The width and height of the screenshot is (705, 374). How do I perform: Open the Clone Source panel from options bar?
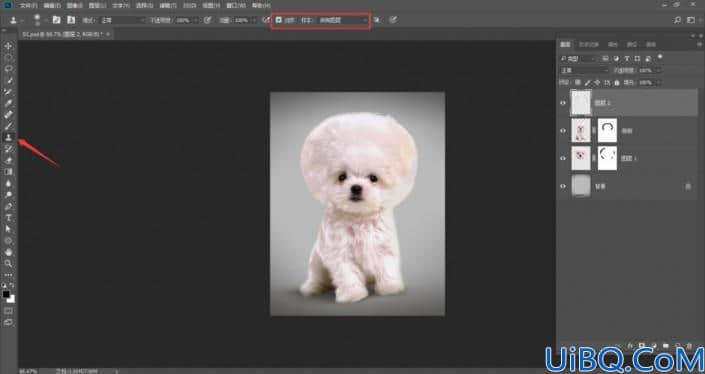[71, 20]
